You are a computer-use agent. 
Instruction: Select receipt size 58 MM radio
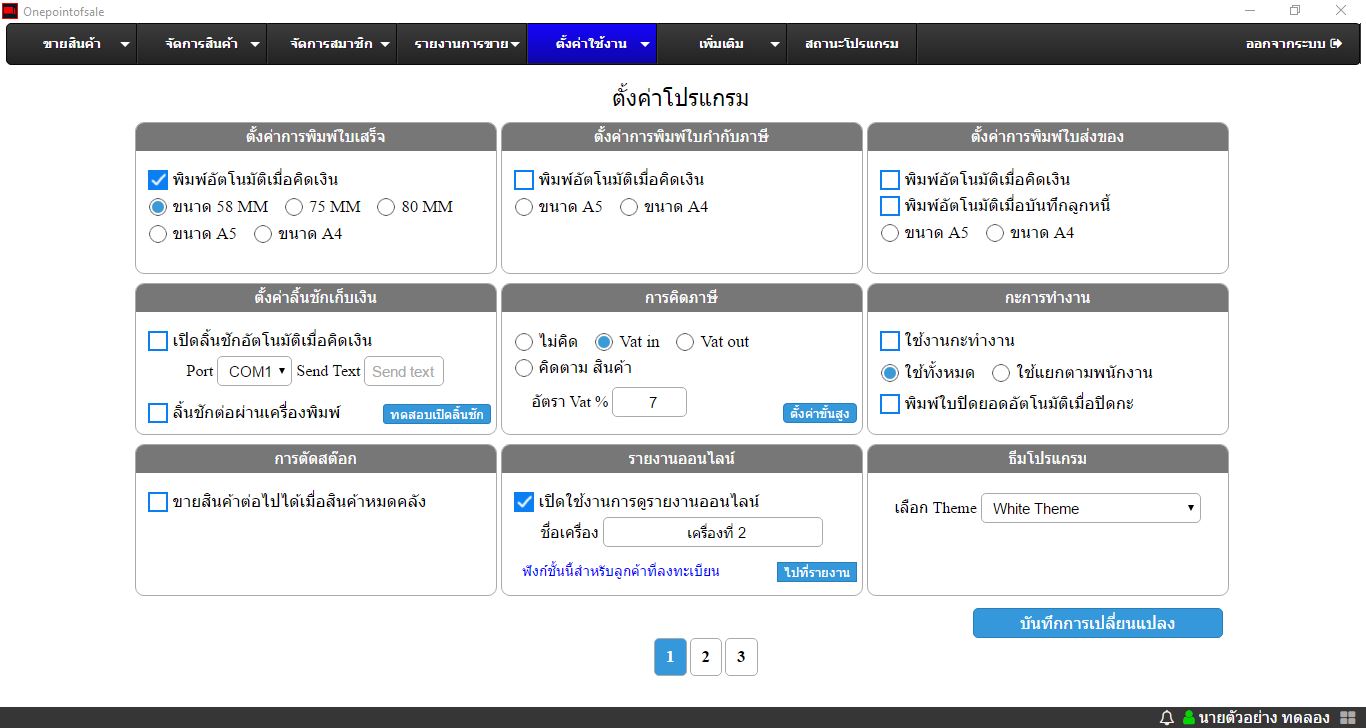[x=157, y=207]
